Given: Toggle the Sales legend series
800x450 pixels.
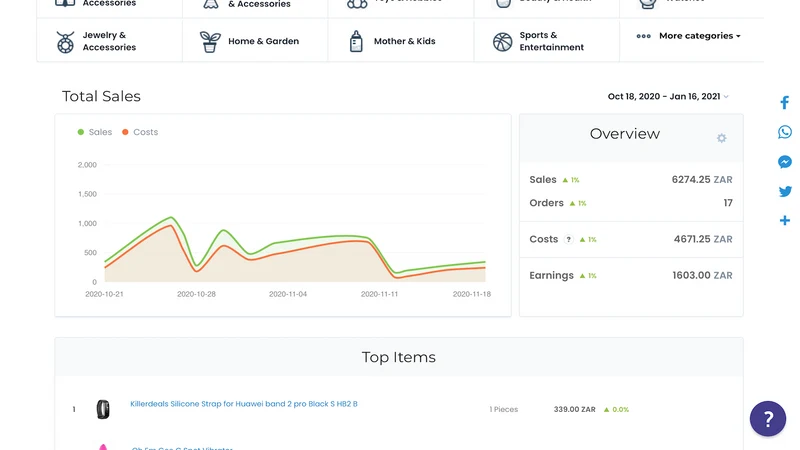Looking at the screenshot, I should pos(95,132).
